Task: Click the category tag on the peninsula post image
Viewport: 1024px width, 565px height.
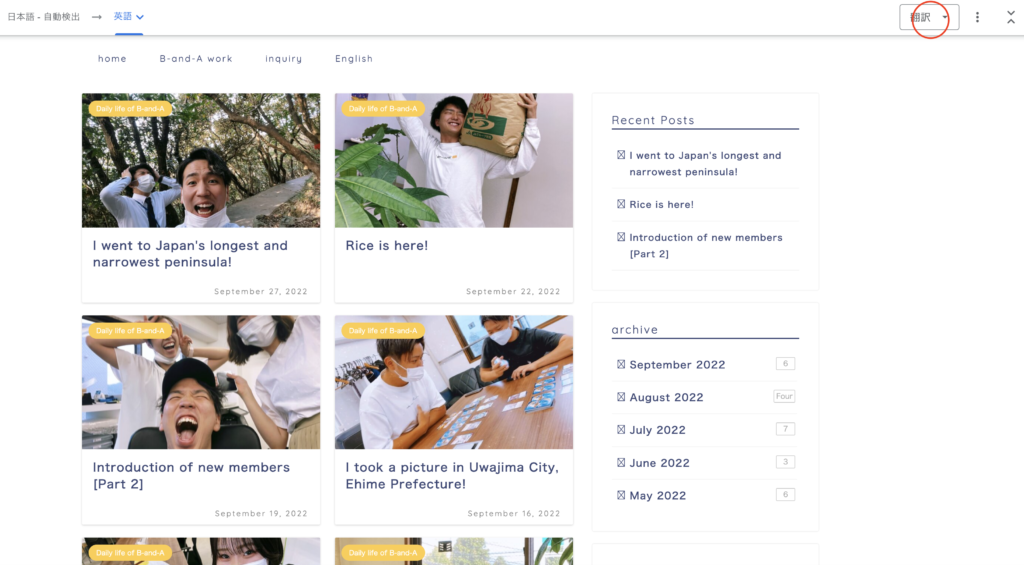Action: pos(130,108)
